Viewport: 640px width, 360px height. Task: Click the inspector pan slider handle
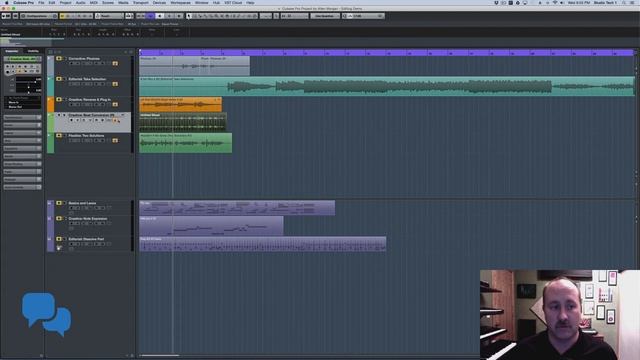click(29, 87)
